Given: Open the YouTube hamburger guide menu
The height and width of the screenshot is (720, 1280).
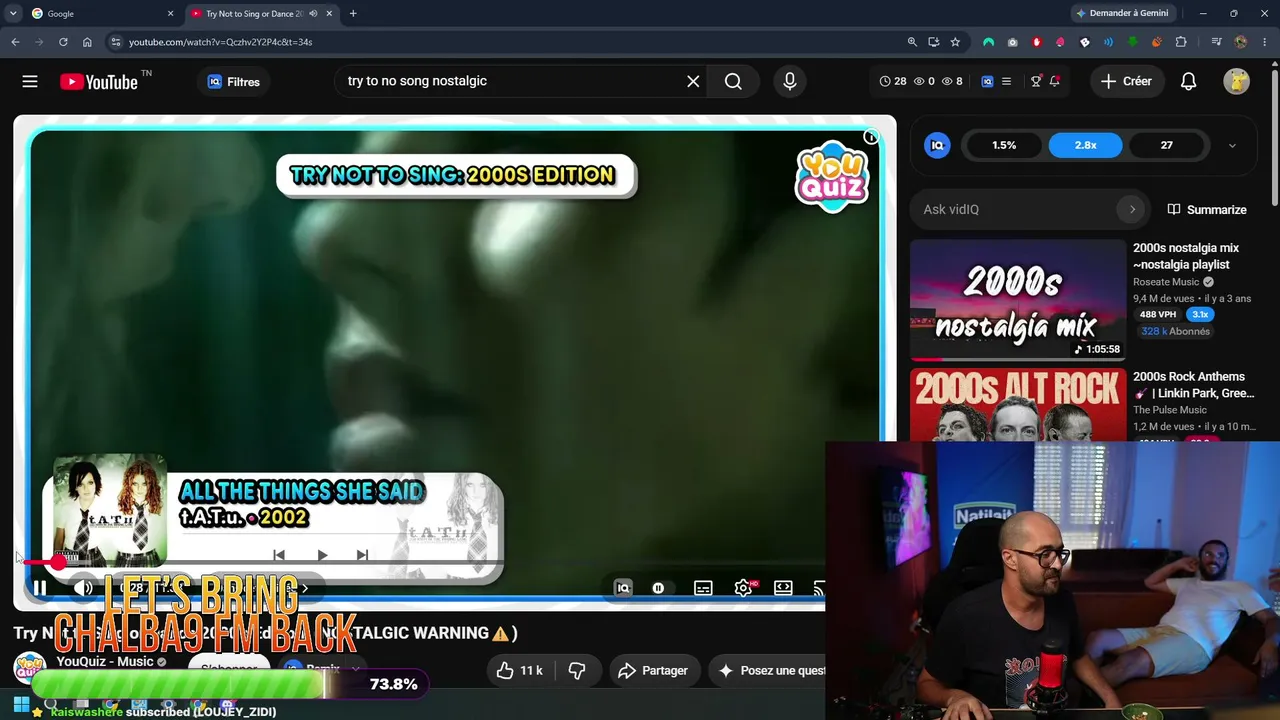Looking at the screenshot, I should (x=30, y=81).
